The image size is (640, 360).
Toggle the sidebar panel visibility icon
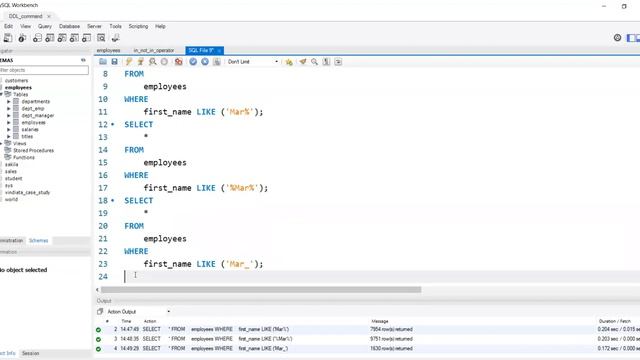pos(632,38)
